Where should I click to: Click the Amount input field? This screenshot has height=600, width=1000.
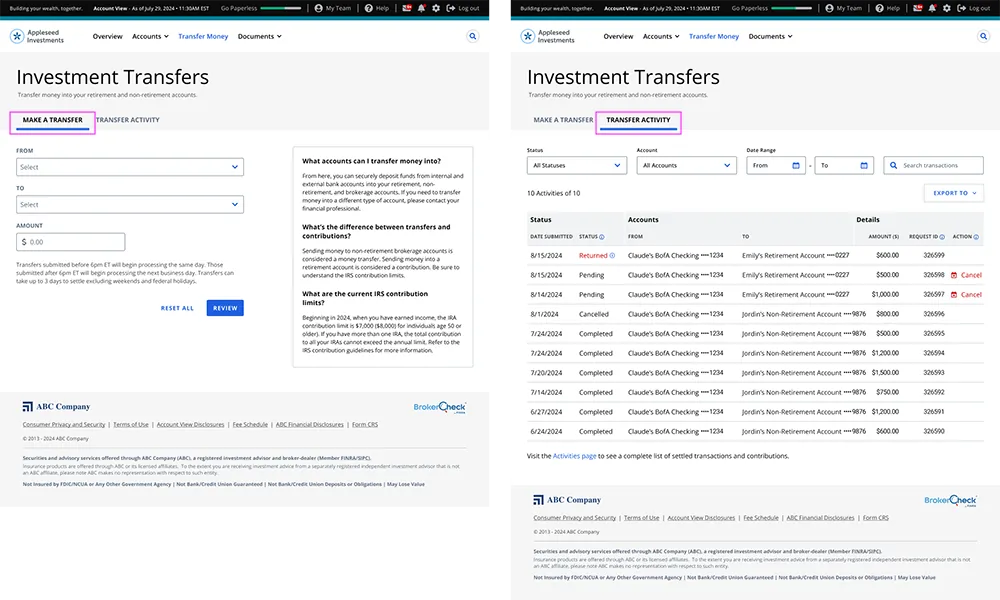coord(71,242)
